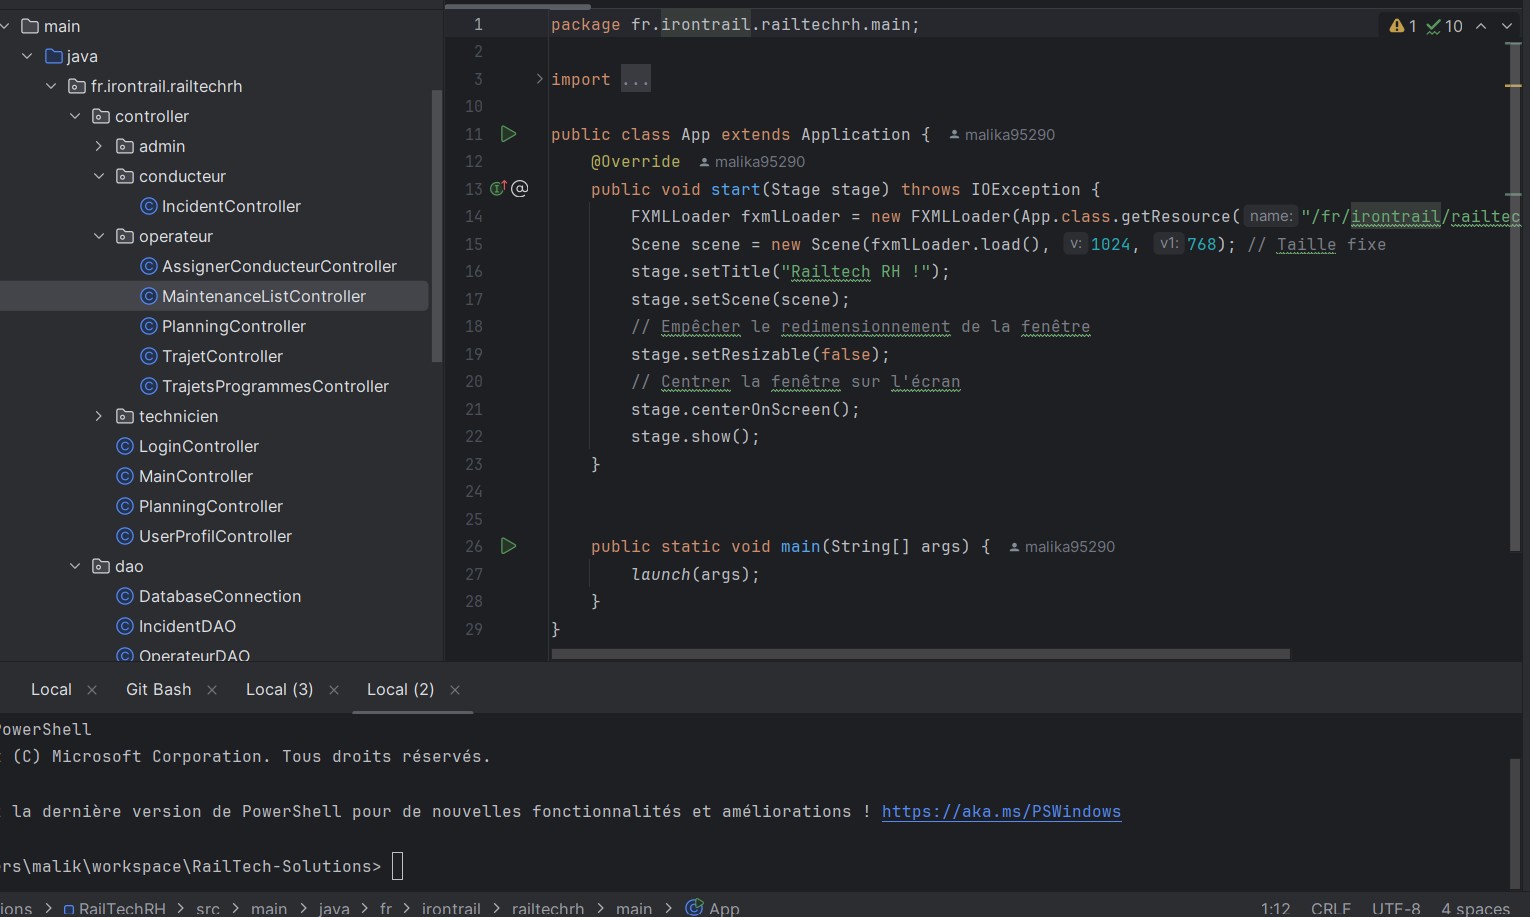Click the main folder icon in tree
Screen dimensions: 1530x917
30,26
